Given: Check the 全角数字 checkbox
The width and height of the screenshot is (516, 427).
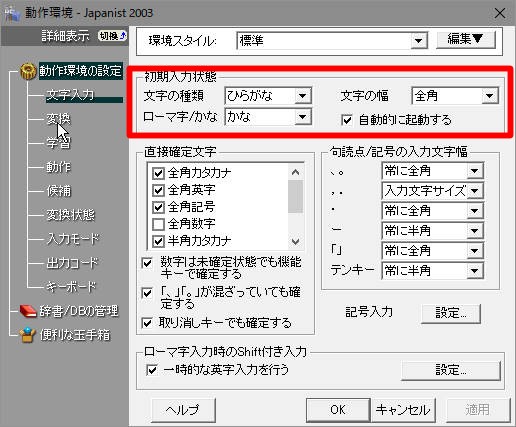Looking at the screenshot, I should pos(158,224).
